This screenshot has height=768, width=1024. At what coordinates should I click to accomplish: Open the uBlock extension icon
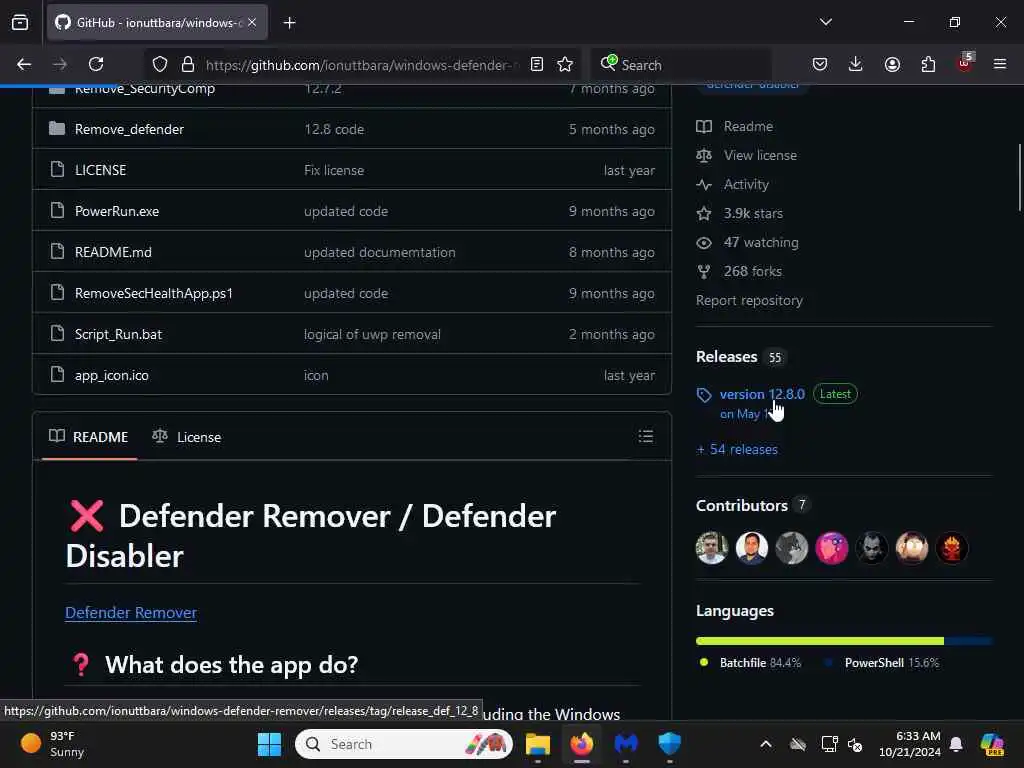[x=965, y=63]
